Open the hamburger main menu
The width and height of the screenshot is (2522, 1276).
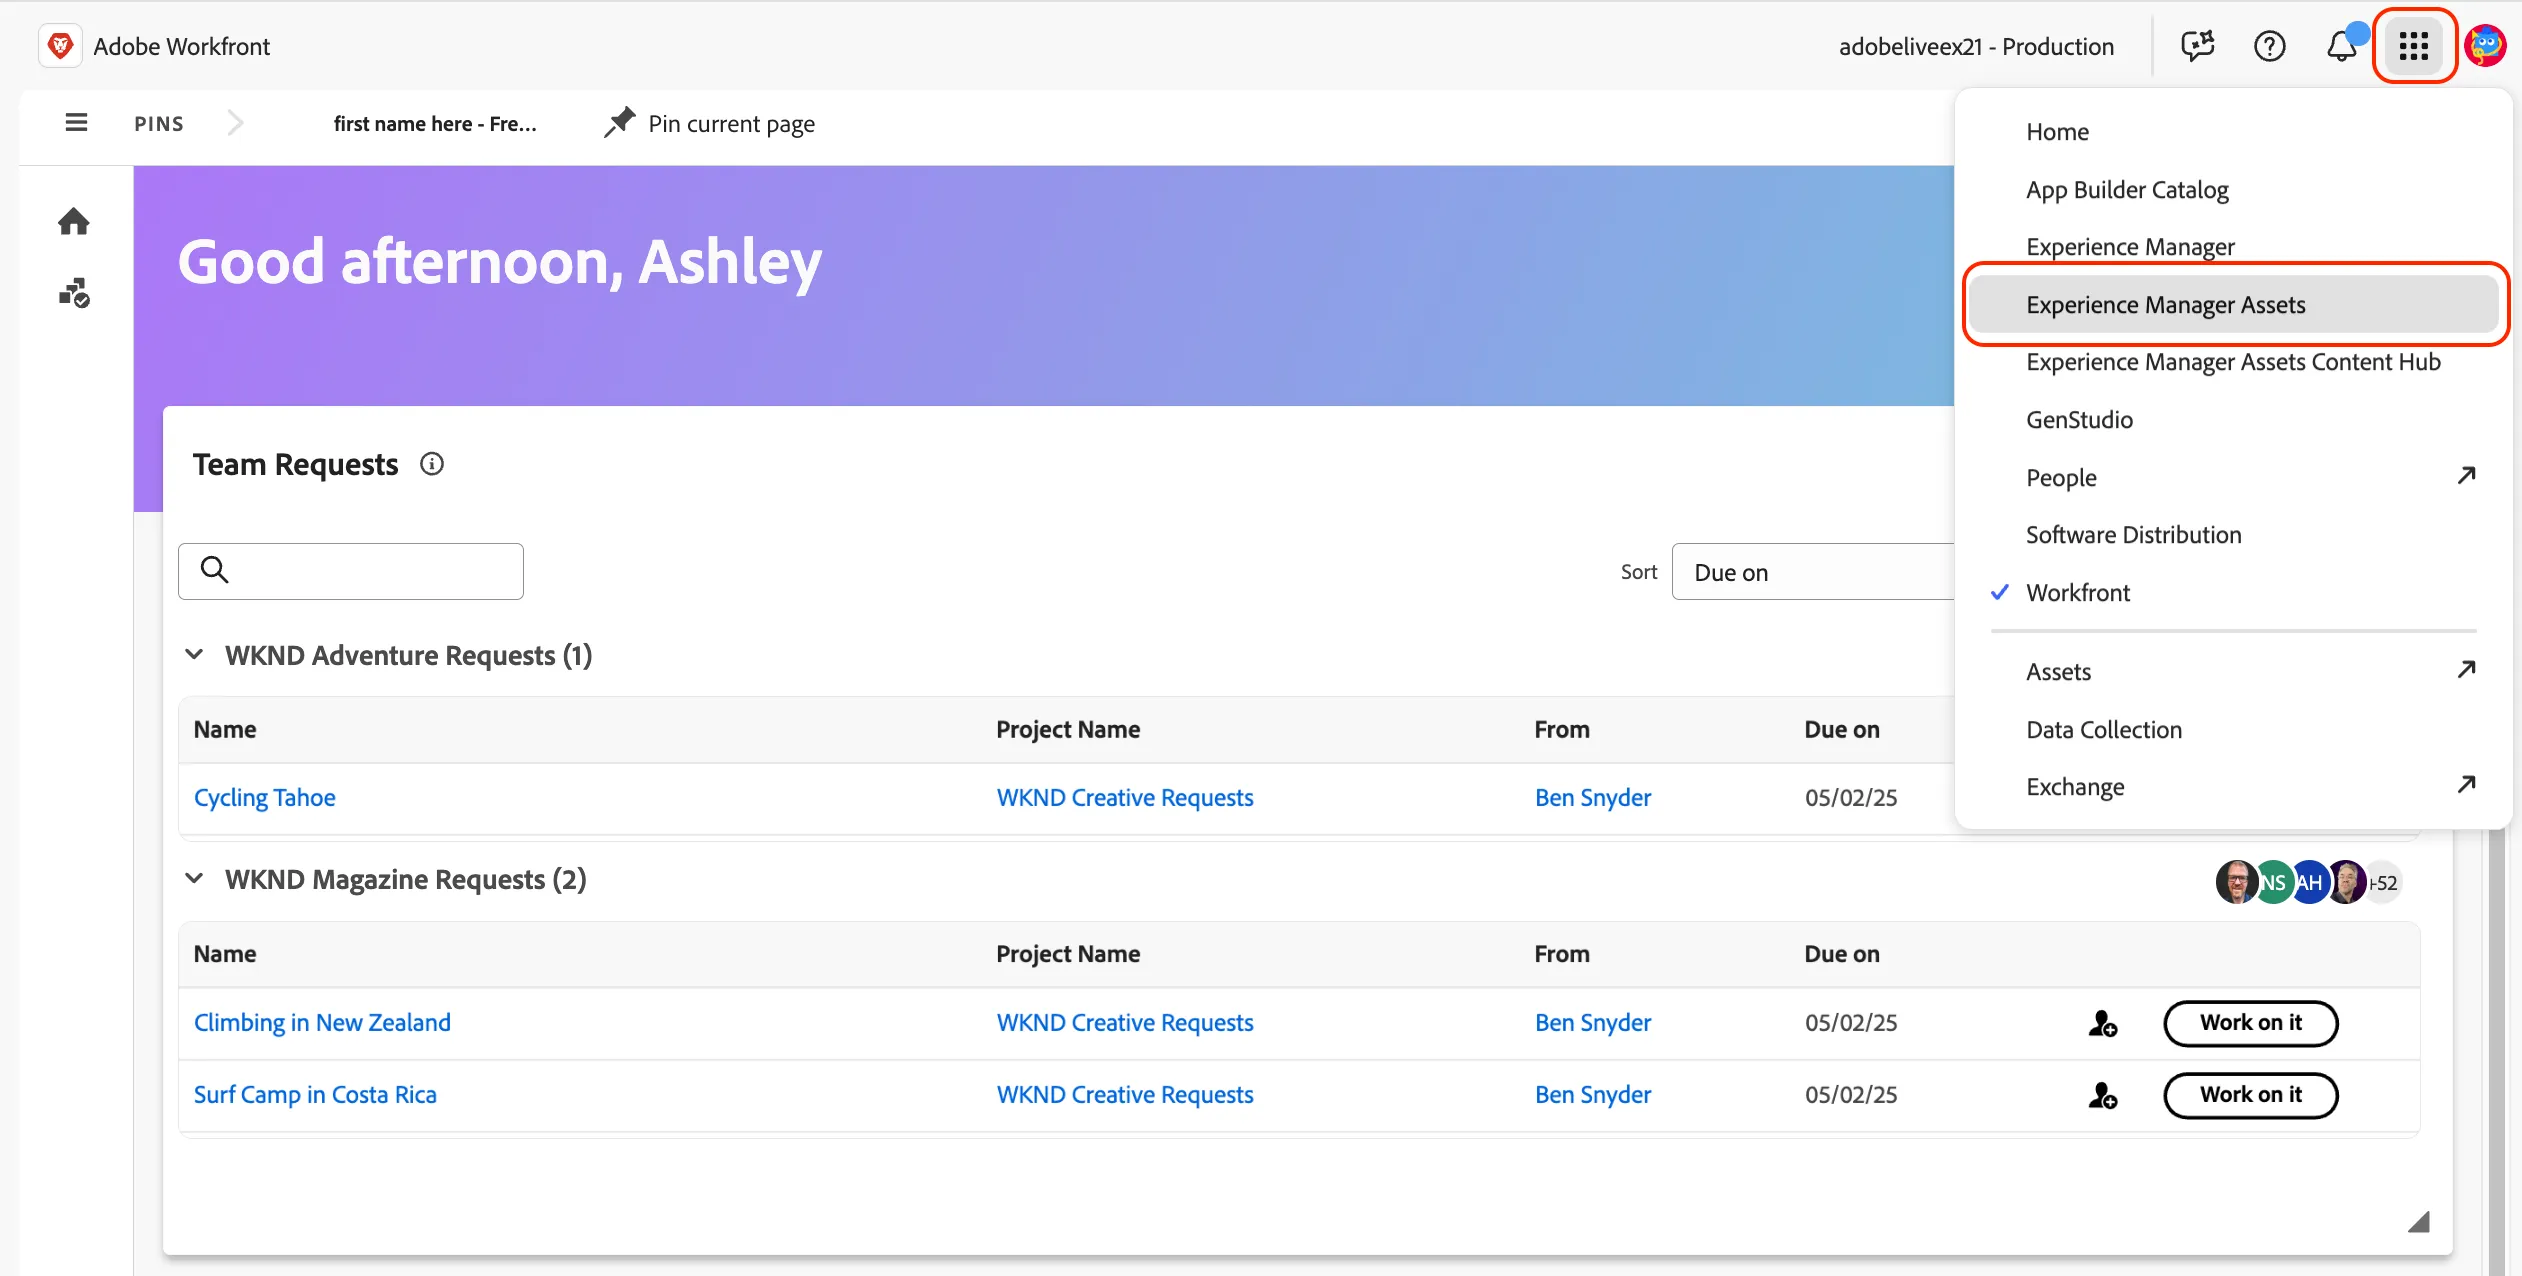(x=76, y=123)
